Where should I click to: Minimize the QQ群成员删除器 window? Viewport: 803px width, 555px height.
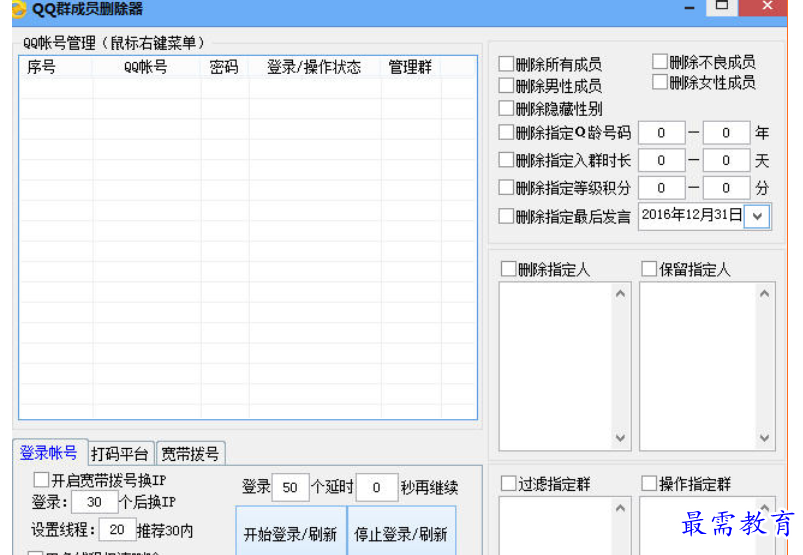tap(690, 8)
